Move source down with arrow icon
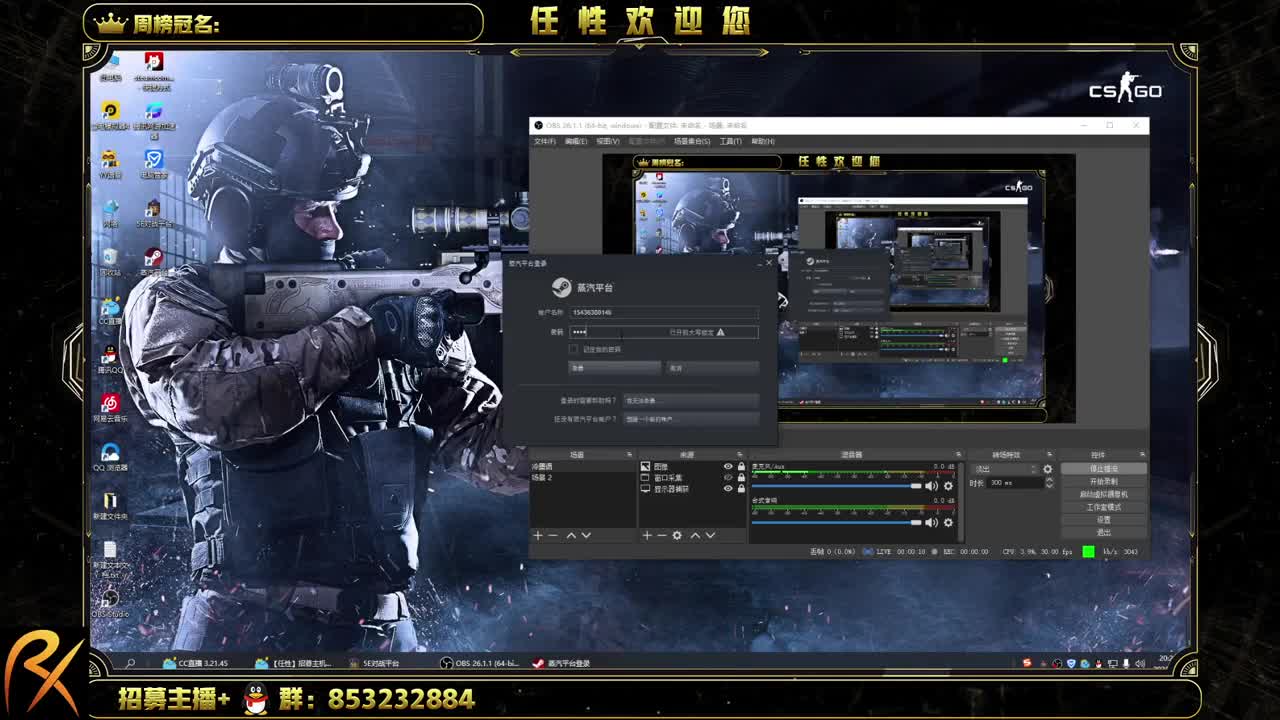Viewport: 1280px width, 720px height. (710, 536)
